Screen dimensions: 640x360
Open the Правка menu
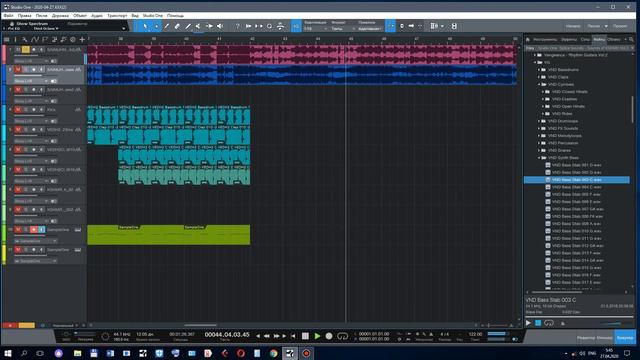[24, 16]
